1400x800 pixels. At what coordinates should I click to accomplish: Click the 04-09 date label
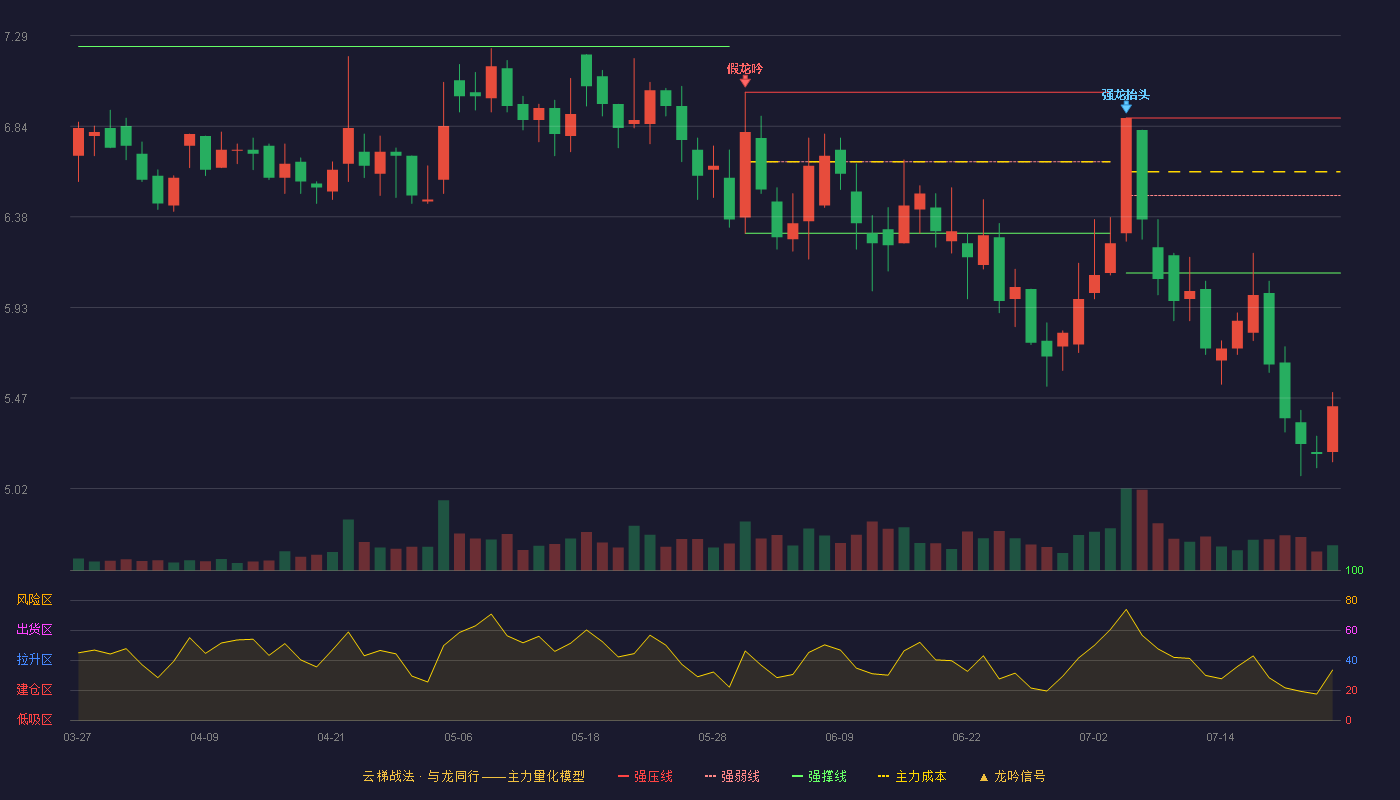point(204,737)
